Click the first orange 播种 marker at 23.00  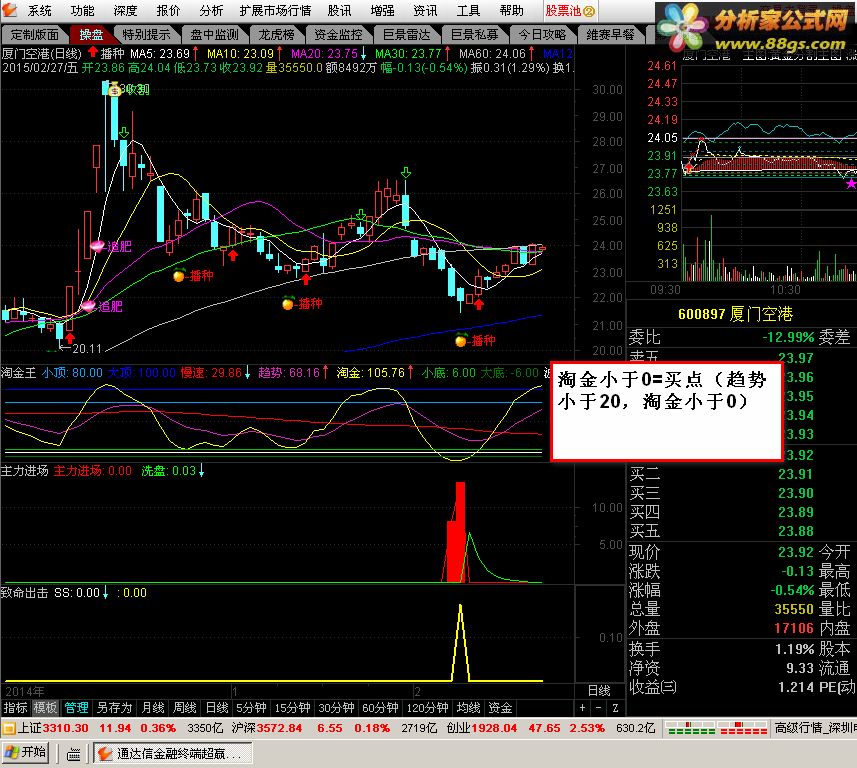click(179, 275)
